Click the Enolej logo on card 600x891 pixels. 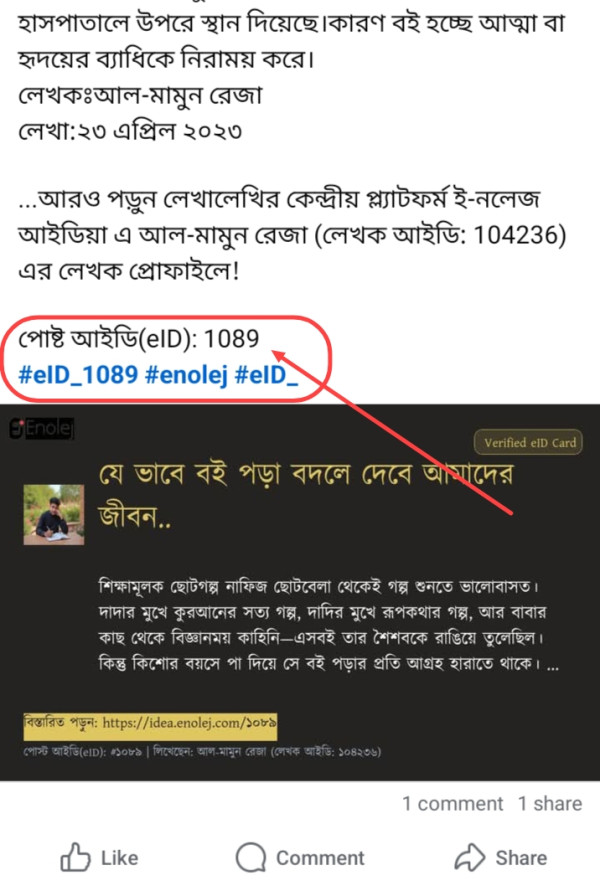(42, 428)
